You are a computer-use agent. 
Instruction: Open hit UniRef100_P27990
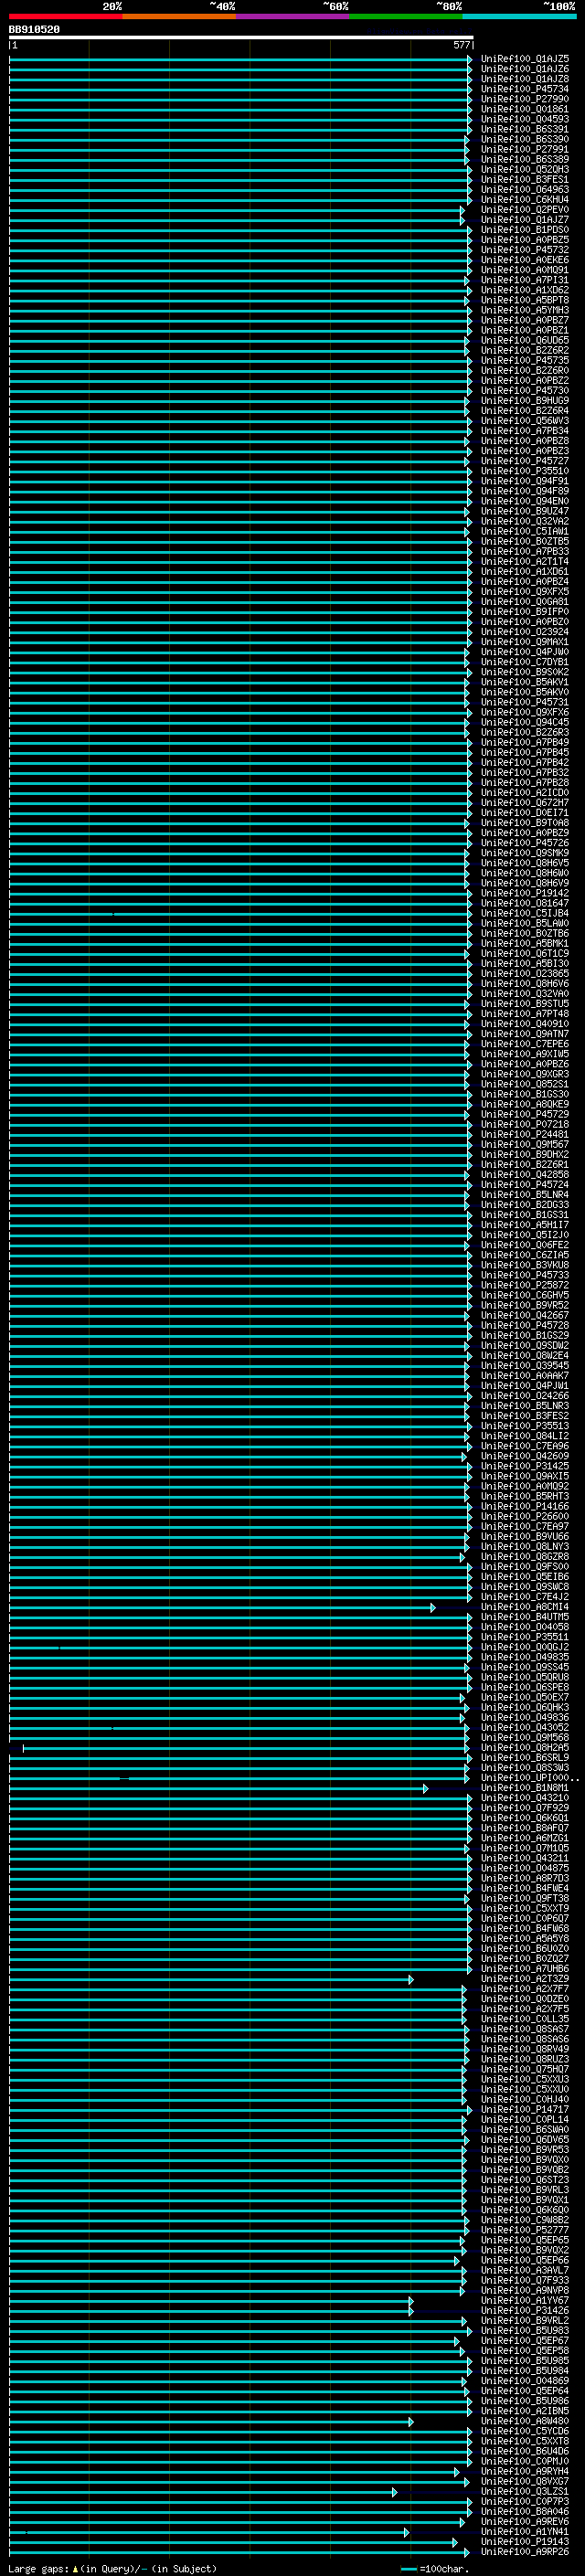(x=525, y=99)
